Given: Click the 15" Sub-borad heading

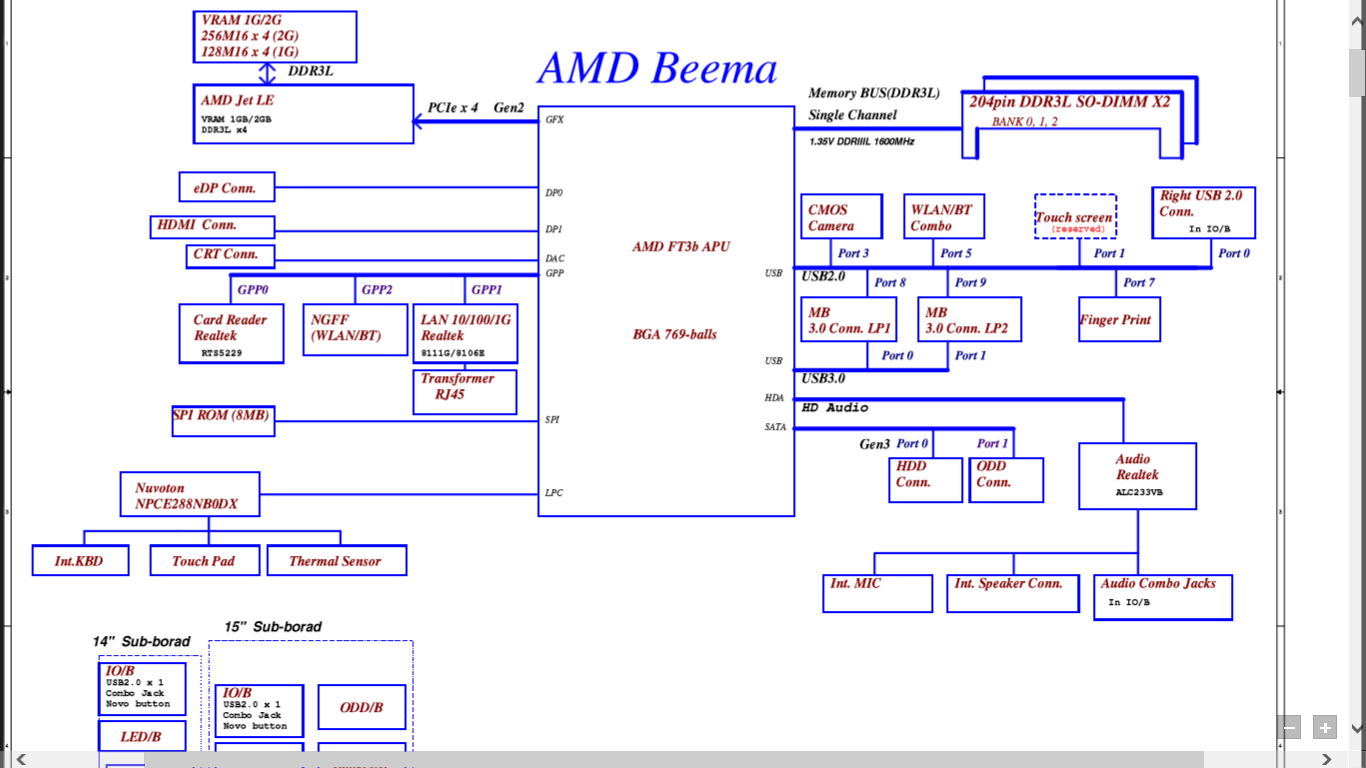Looking at the screenshot, I should tap(273, 626).
